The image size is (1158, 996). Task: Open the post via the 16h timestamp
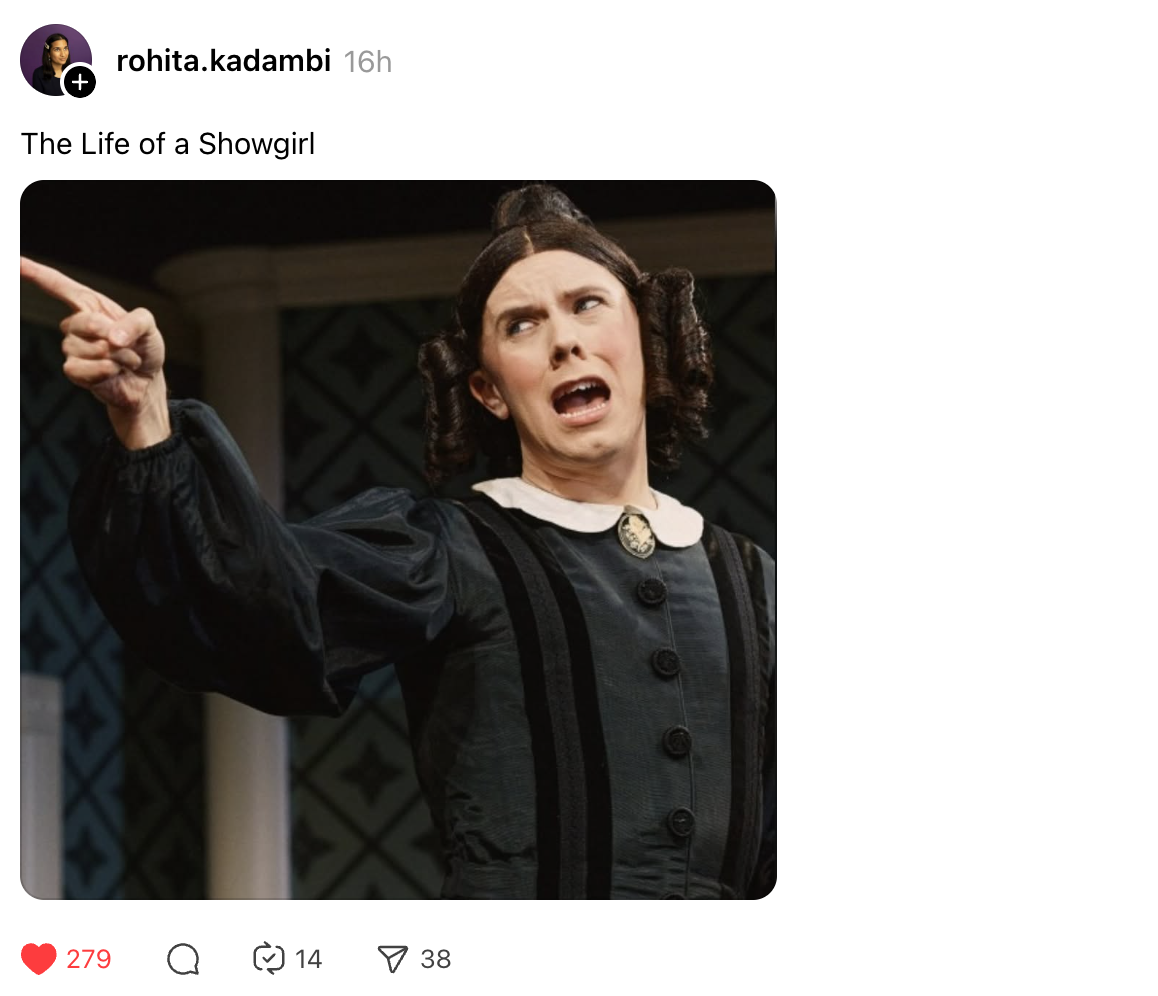pyautogui.click(x=368, y=62)
